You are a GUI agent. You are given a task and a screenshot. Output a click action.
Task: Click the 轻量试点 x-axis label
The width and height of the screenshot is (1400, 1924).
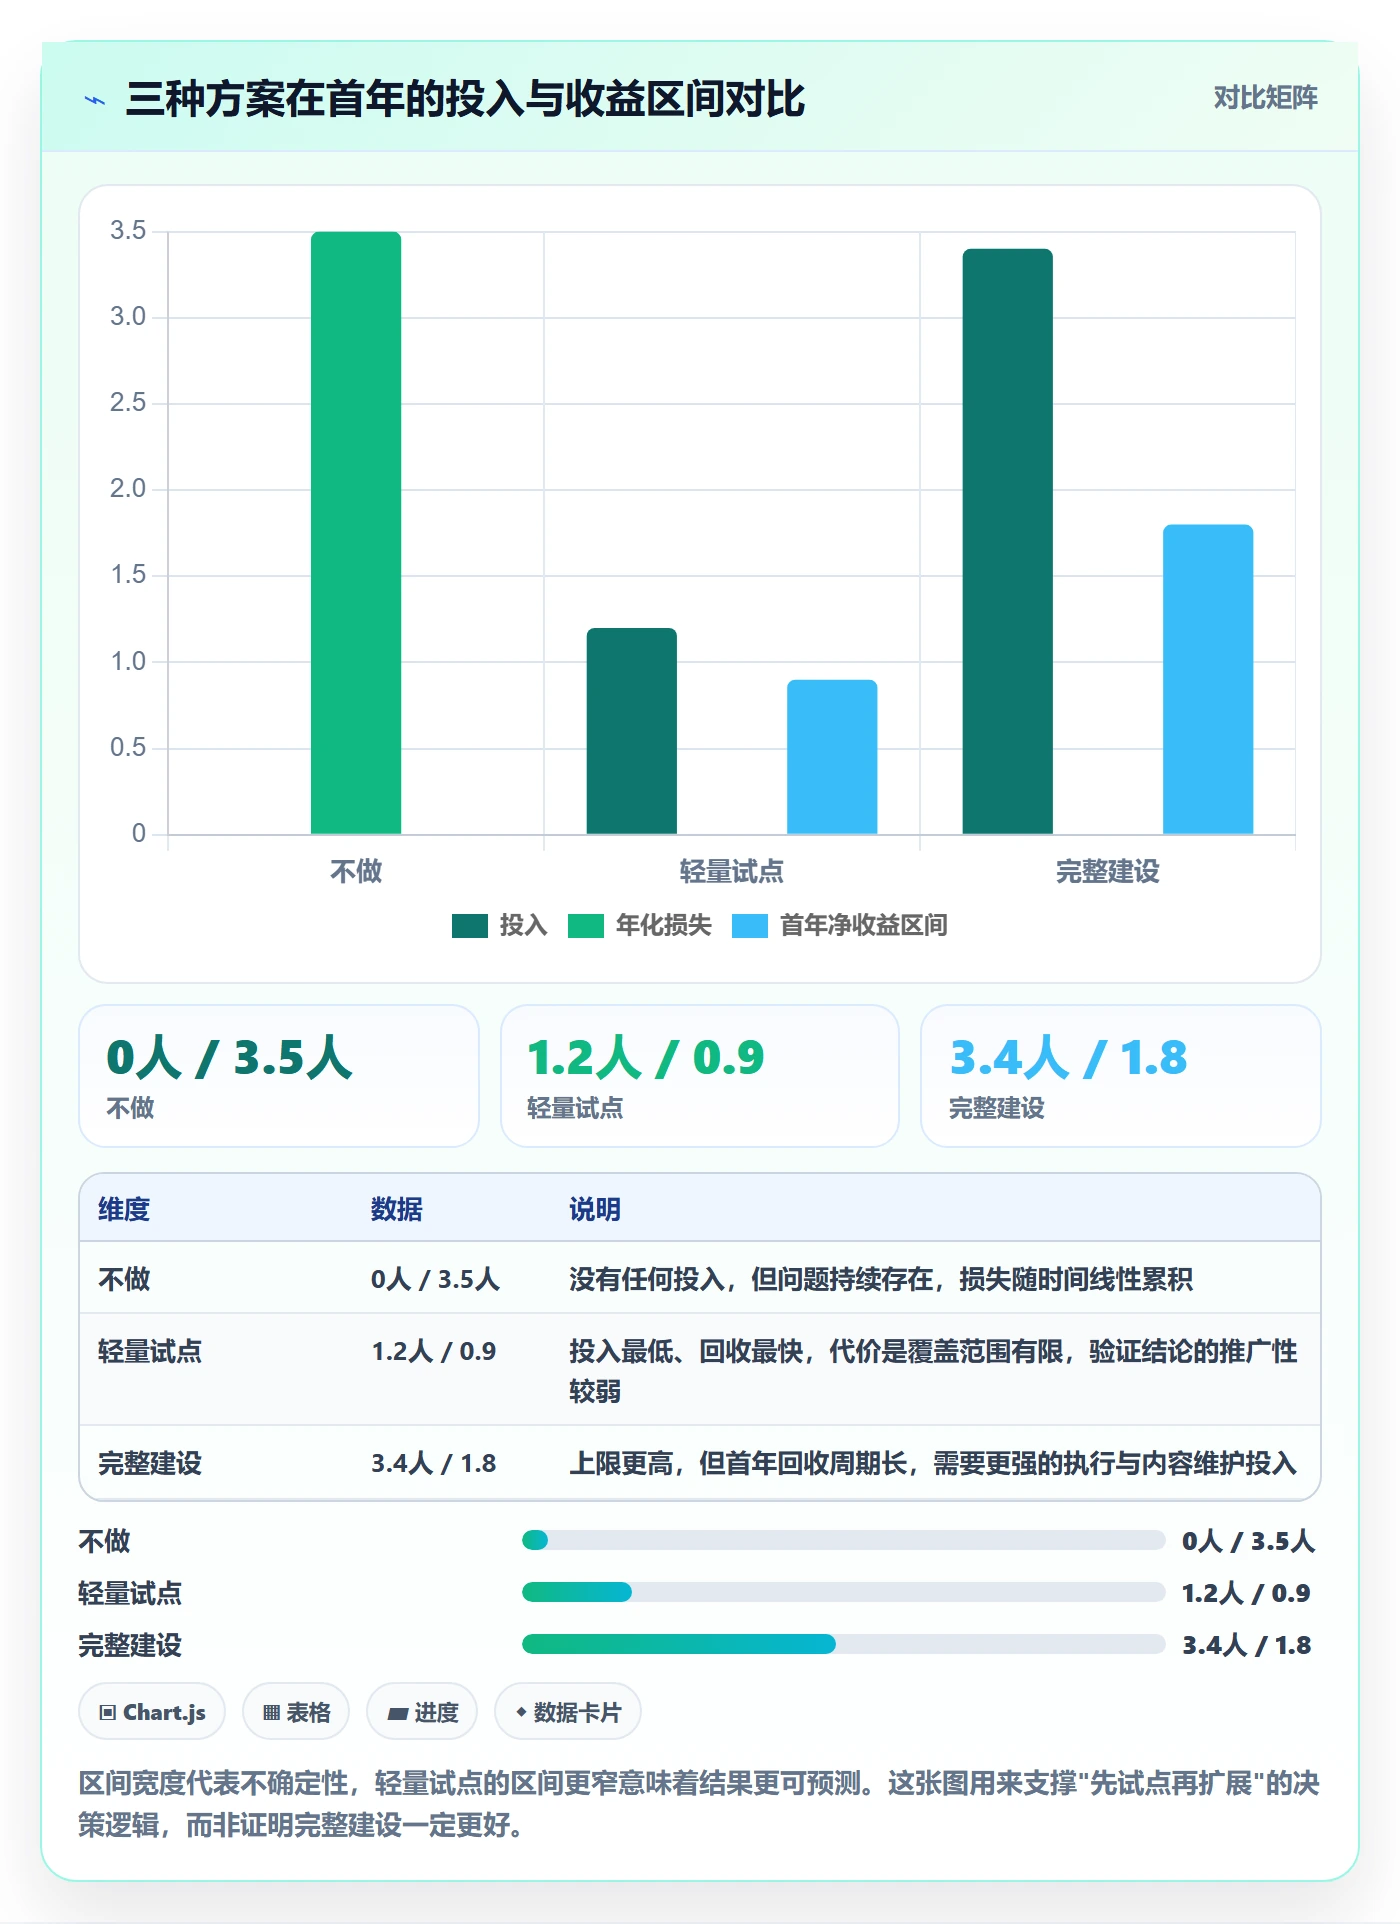732,871
